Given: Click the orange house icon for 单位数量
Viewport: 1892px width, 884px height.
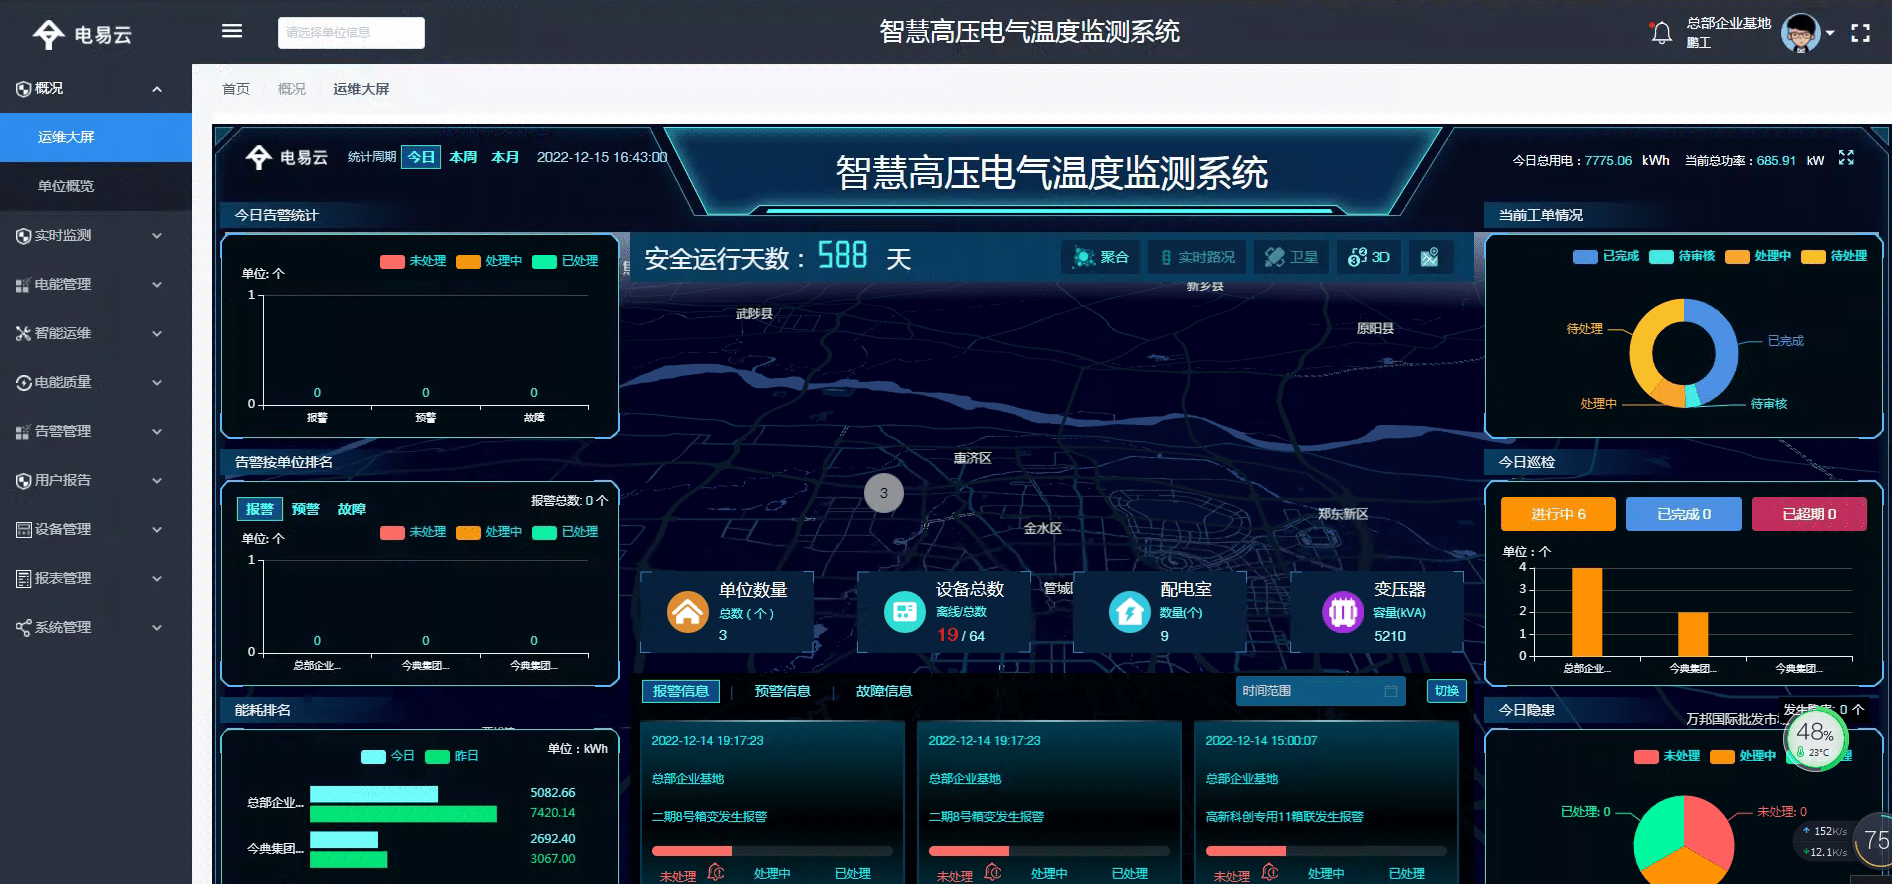Looking at the screenshot, I should [x=688, y=612].
